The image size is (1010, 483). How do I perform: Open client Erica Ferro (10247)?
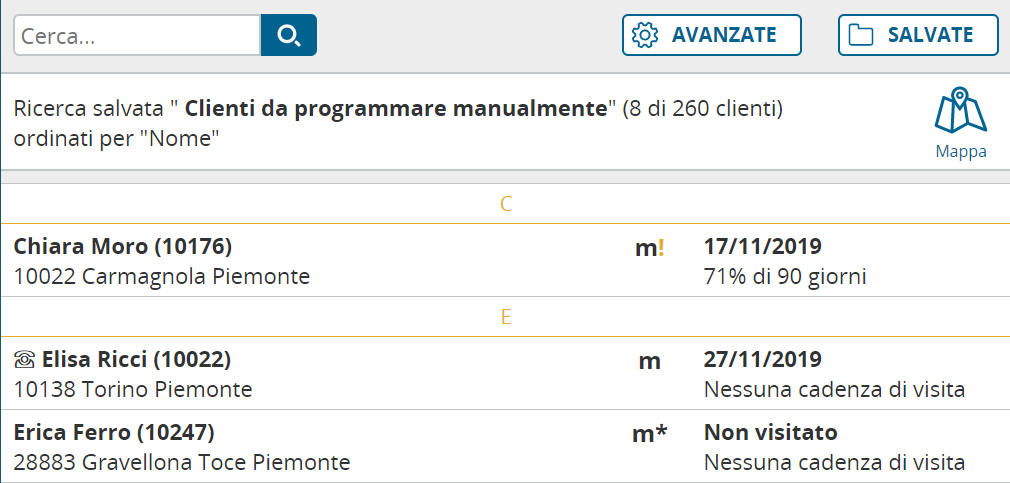point(114,433)
